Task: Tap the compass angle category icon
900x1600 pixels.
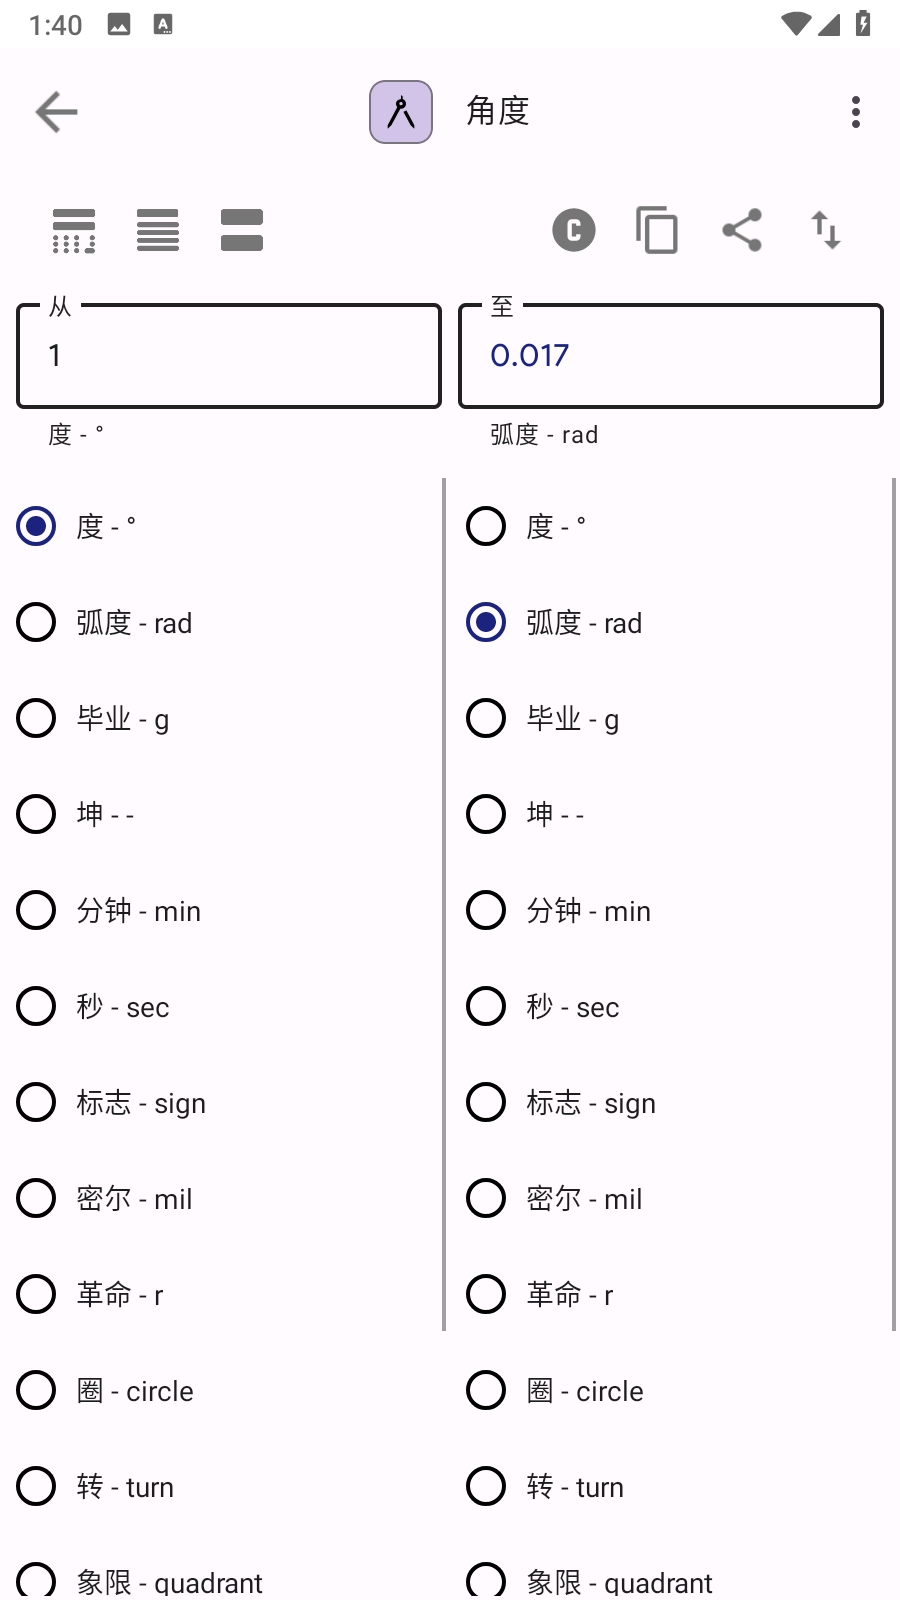Action: point(400,111)
